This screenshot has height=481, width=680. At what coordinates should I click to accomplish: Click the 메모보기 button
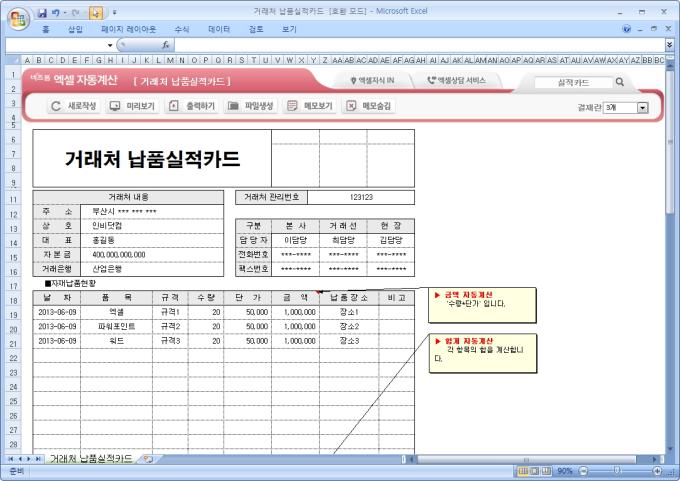[x=310, y=106]
